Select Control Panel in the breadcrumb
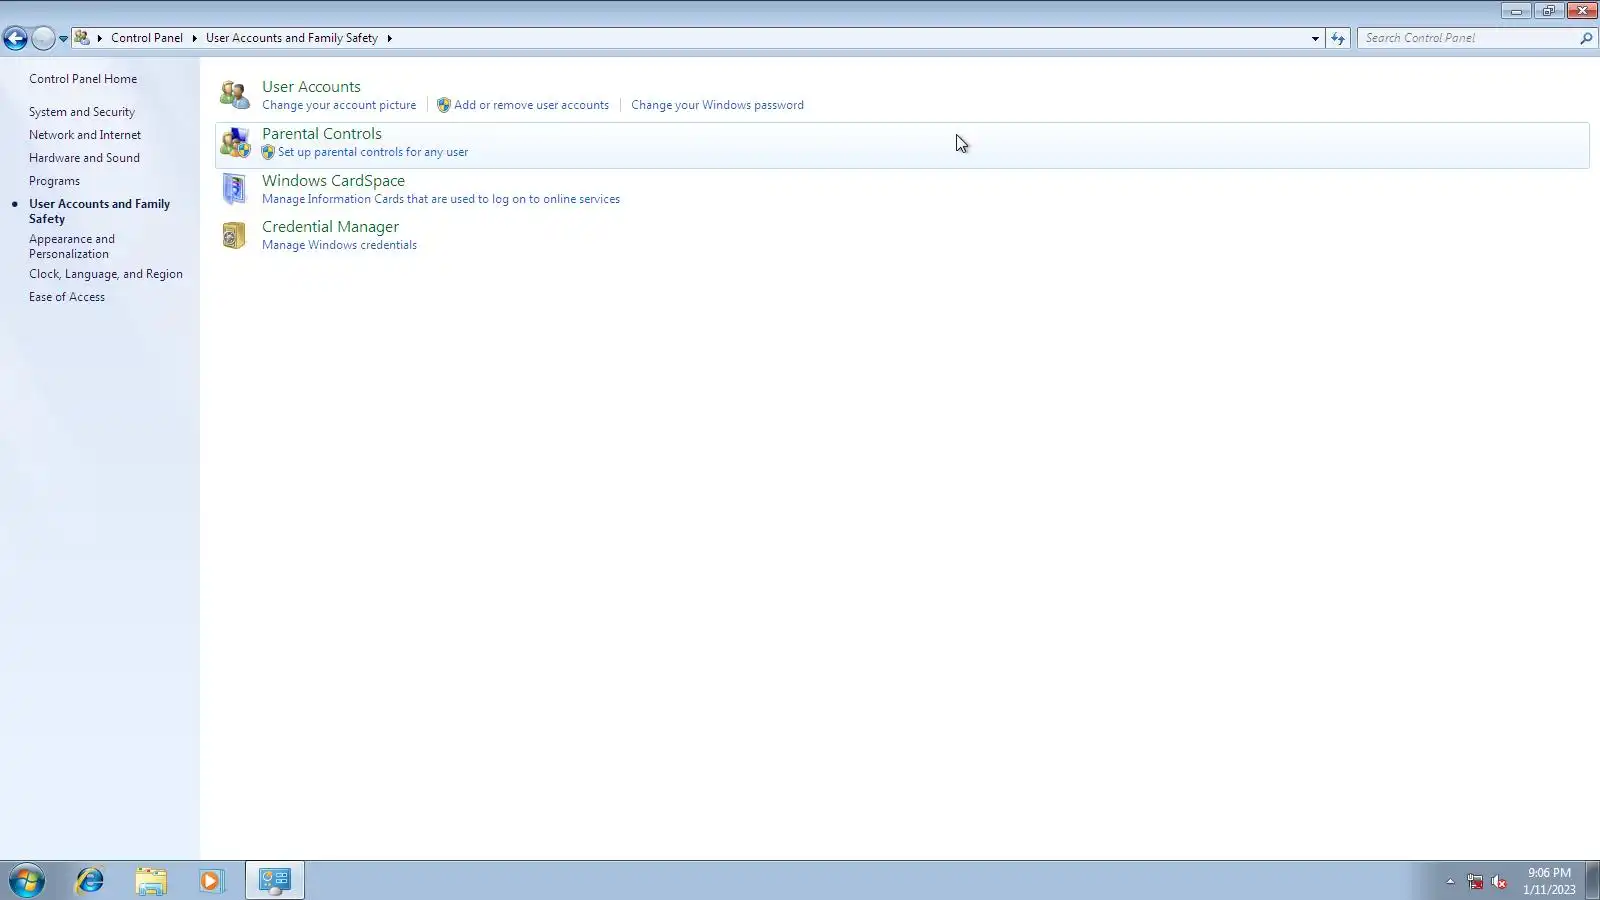This screenshot has width=1600, height=900. [147, 38]
